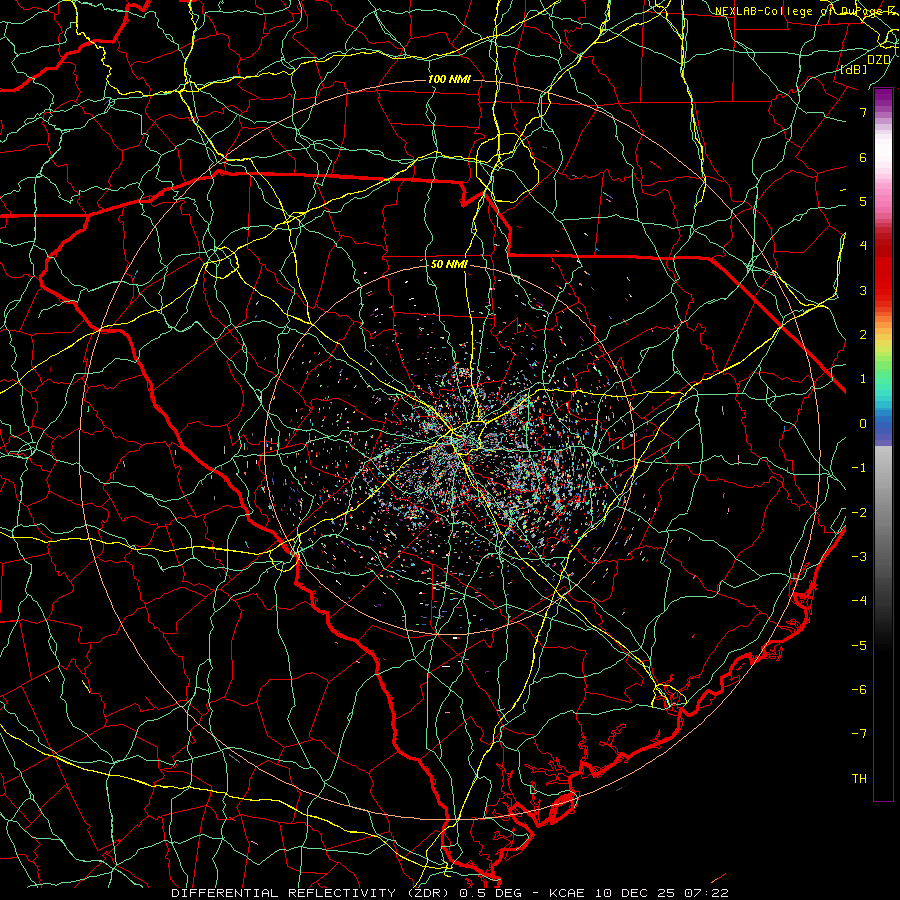Select the 5 dB tick label on legend
The height and width of the screenshot is (900, 900).
tap(863, 201)
